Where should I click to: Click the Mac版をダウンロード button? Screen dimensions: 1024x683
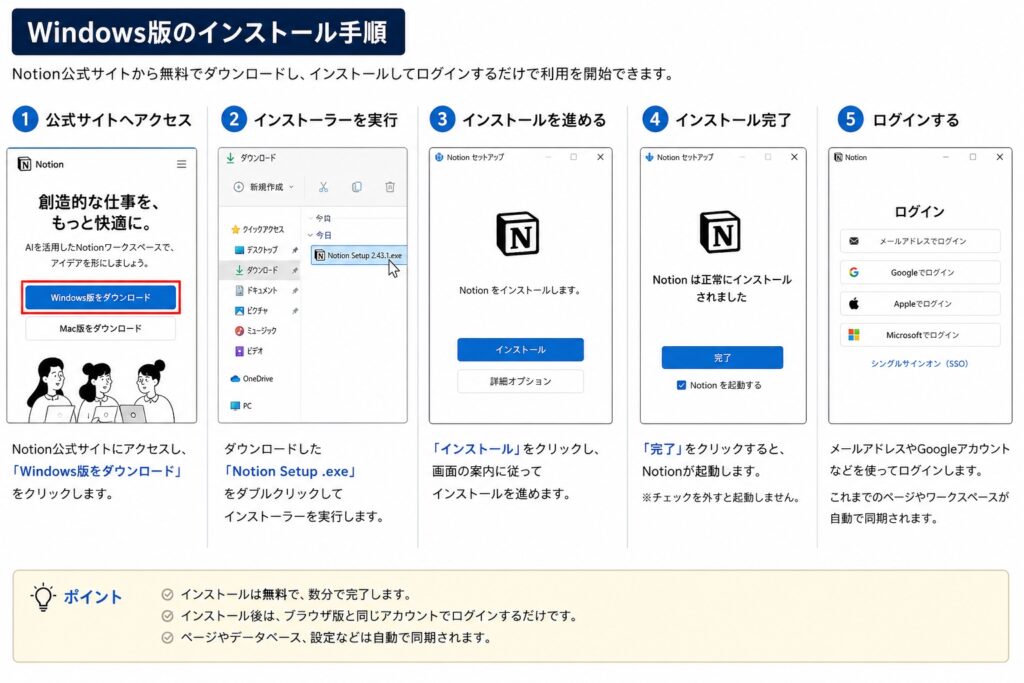pyautogui.click(x=101, y=328)
